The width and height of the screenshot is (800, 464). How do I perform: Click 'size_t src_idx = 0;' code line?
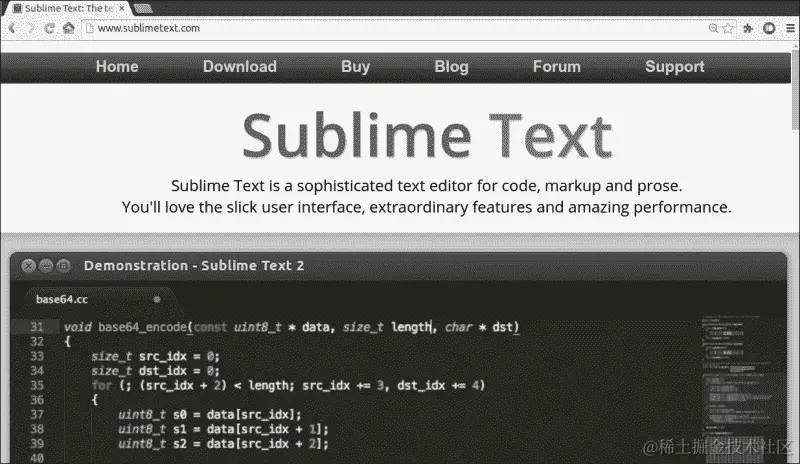[x=155, y=356]
